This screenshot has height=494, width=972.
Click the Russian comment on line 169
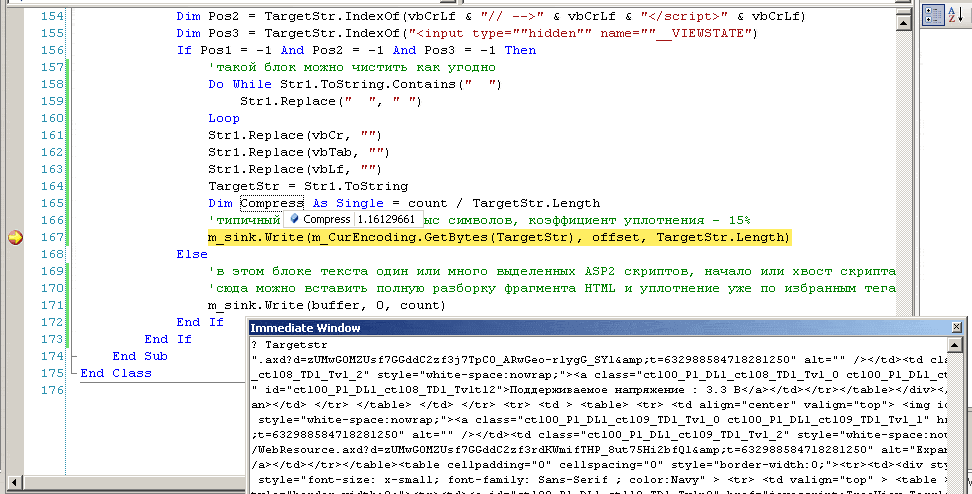(552, 271)
